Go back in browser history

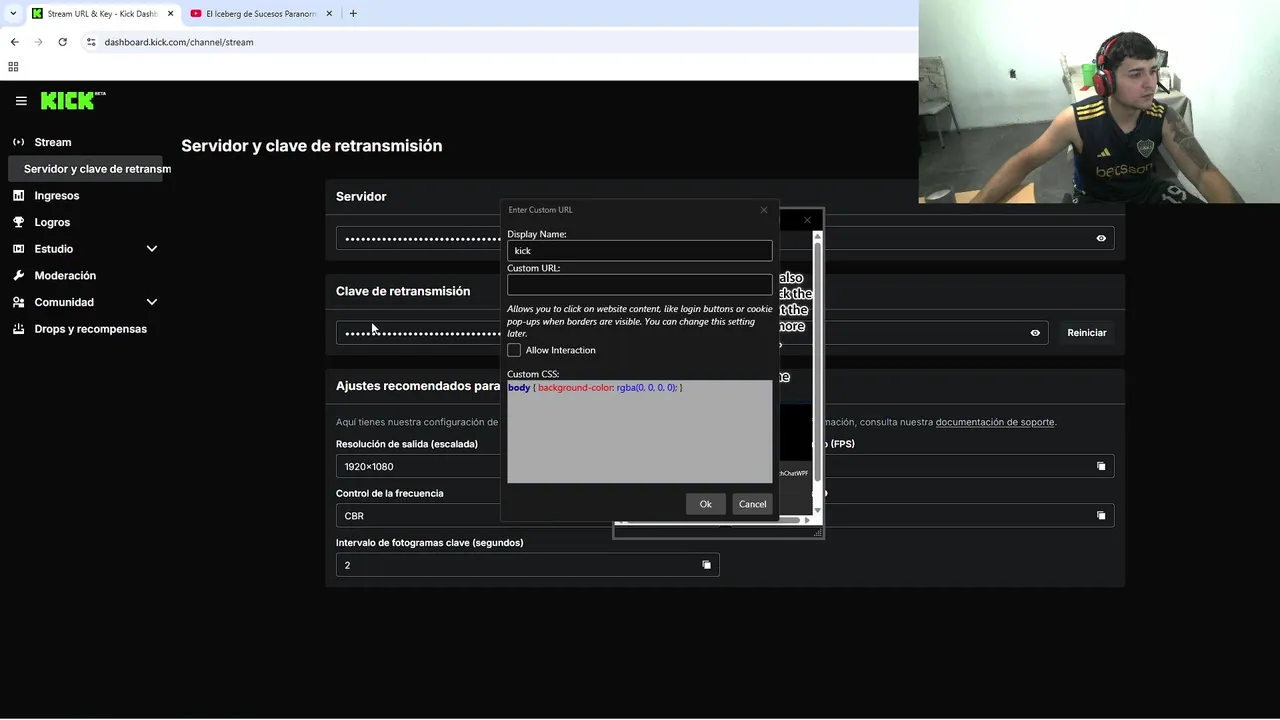pyautogui.click(x=14, y=42)
